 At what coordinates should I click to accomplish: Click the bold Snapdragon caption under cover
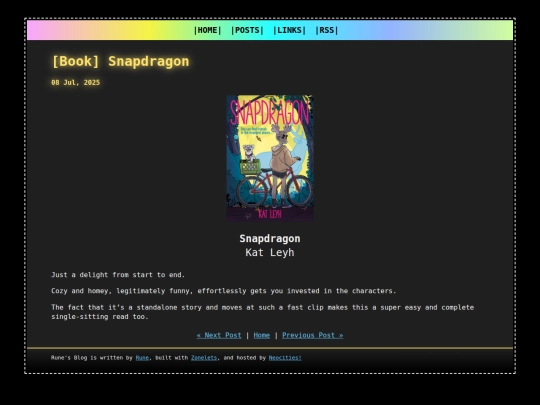click(270, 238)
